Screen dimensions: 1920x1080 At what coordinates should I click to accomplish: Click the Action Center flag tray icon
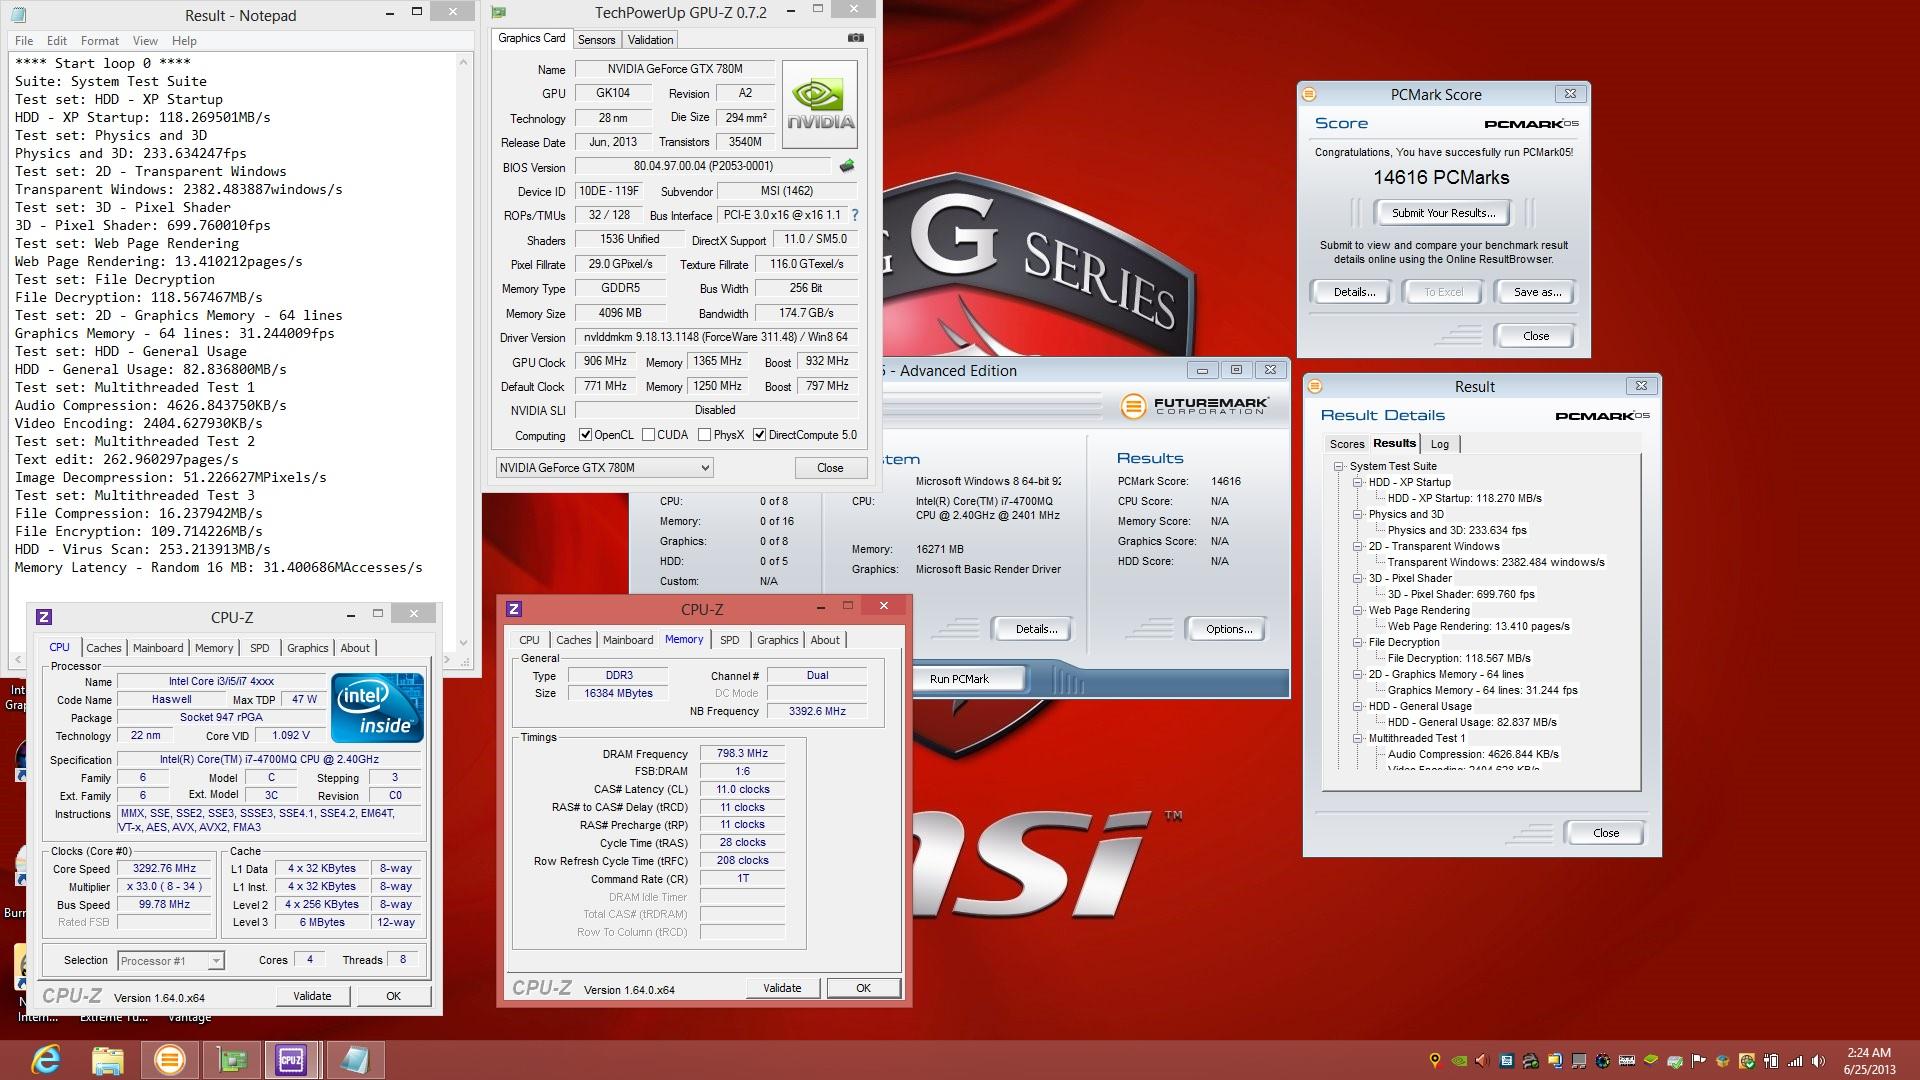pyautogui.click(x=1698, y=1061)
